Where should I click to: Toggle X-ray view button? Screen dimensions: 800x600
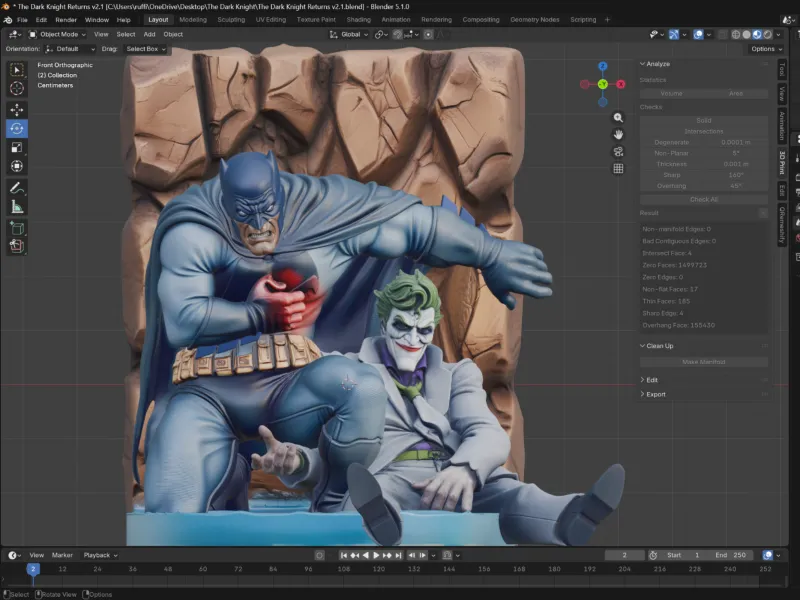(722, 34)
